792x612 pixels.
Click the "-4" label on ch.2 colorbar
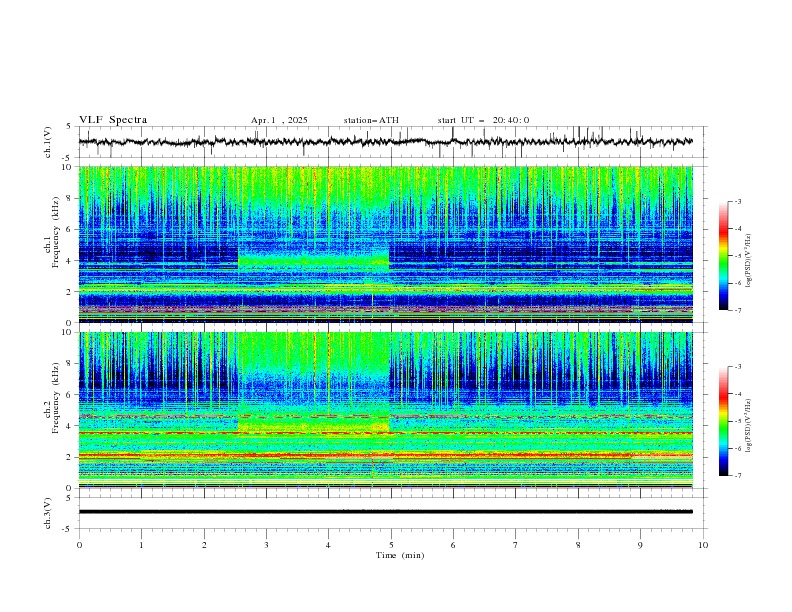[x=738, y=394]
